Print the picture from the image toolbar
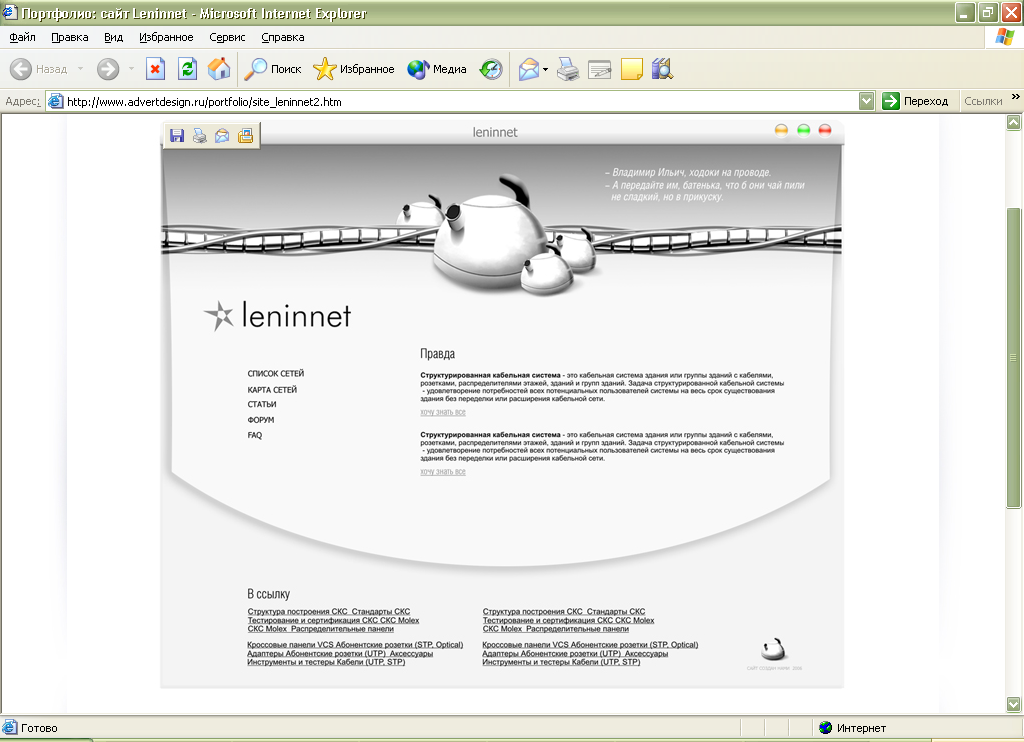 pos(200,136)
